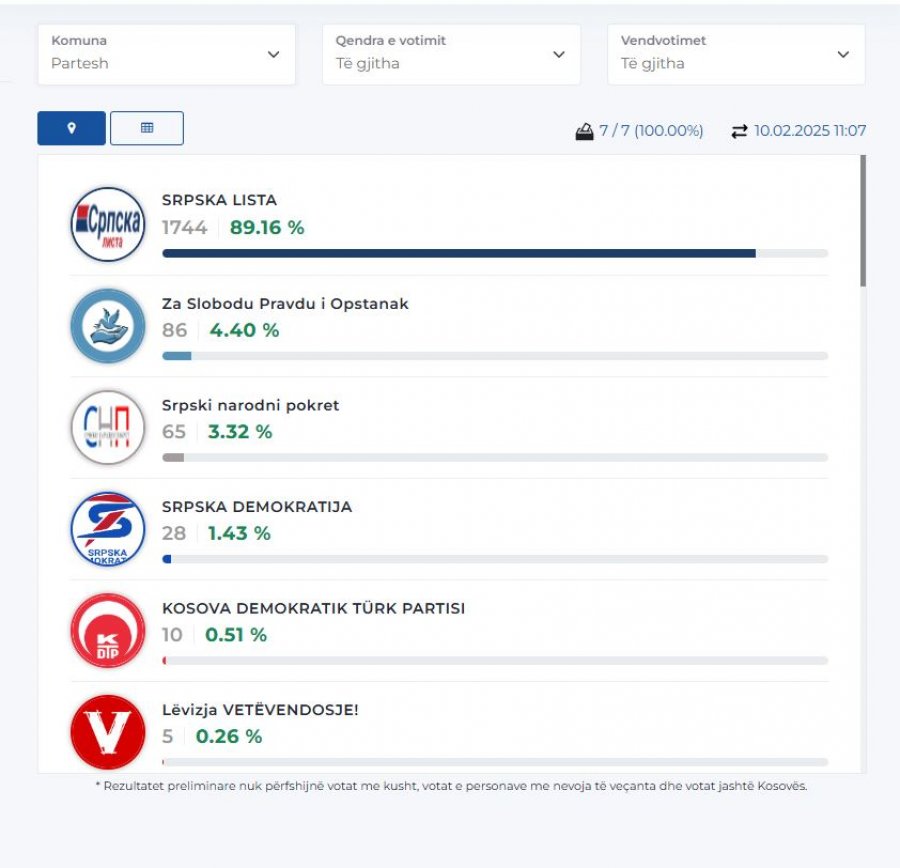Click the Za Slobodu Pravdu i Opstanak name

pos(285,304)
